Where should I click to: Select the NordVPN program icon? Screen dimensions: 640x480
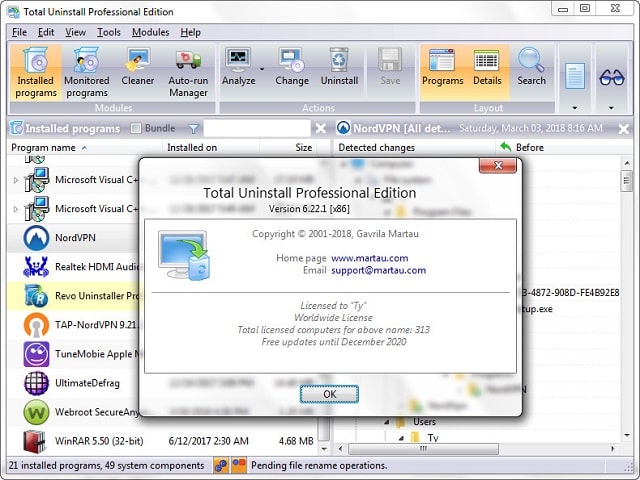36,238
